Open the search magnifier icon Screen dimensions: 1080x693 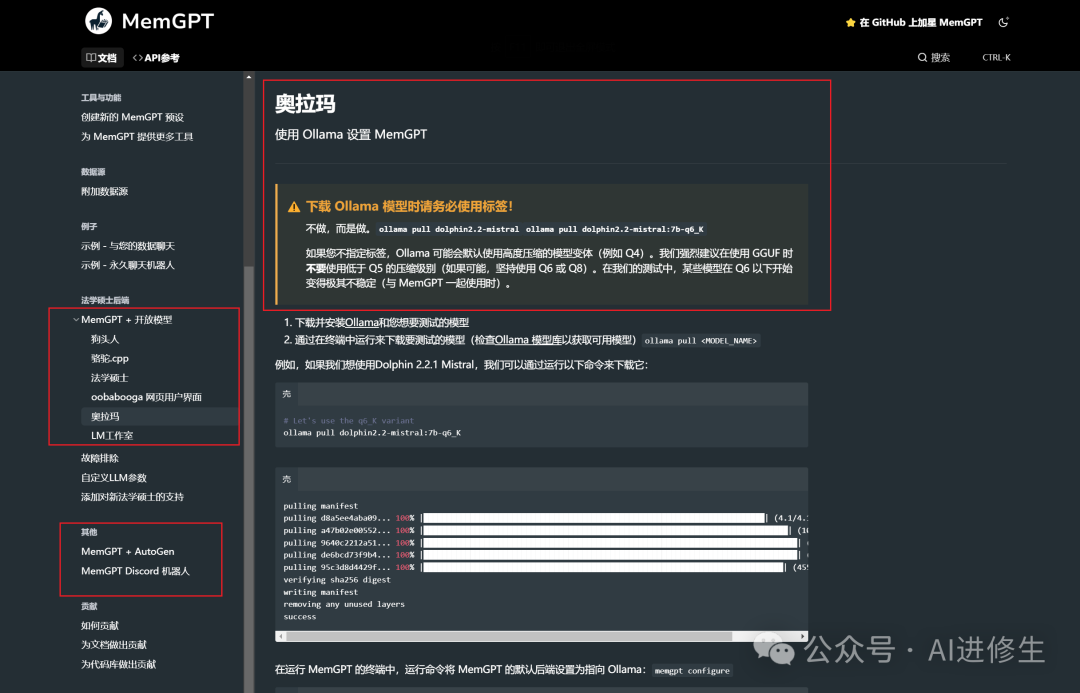coord(922,57)
